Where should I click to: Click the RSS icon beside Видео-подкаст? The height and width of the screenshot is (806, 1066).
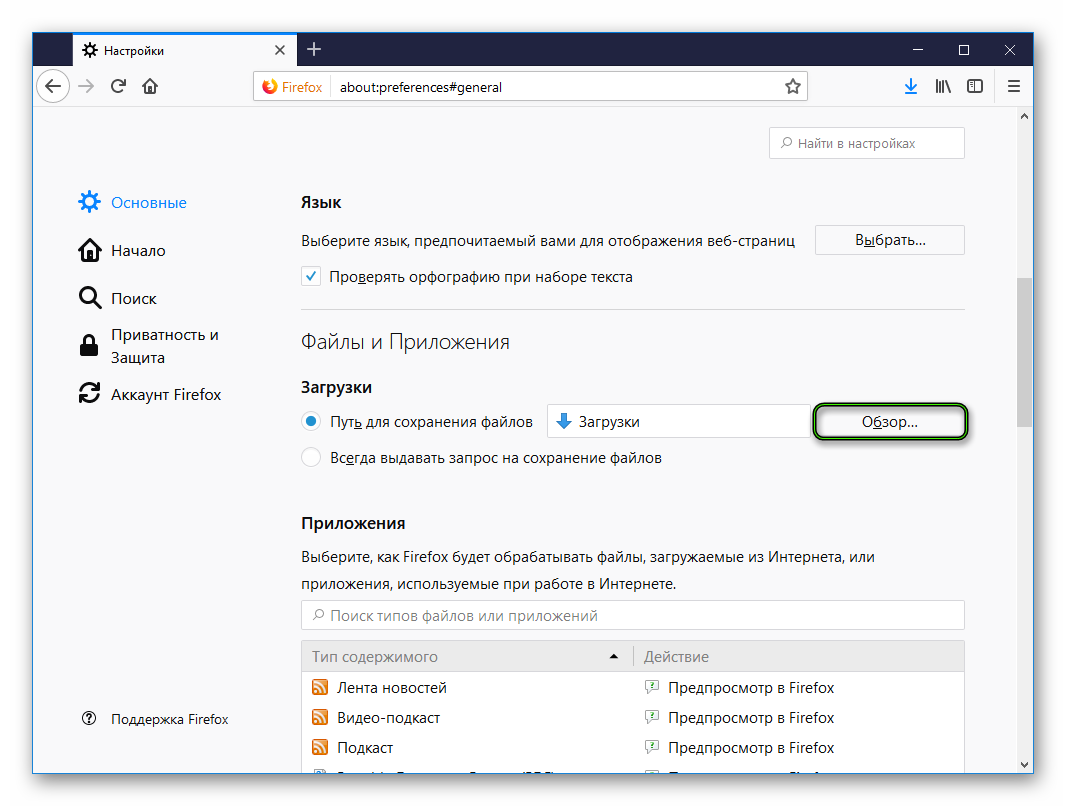(x=320, y=717)
